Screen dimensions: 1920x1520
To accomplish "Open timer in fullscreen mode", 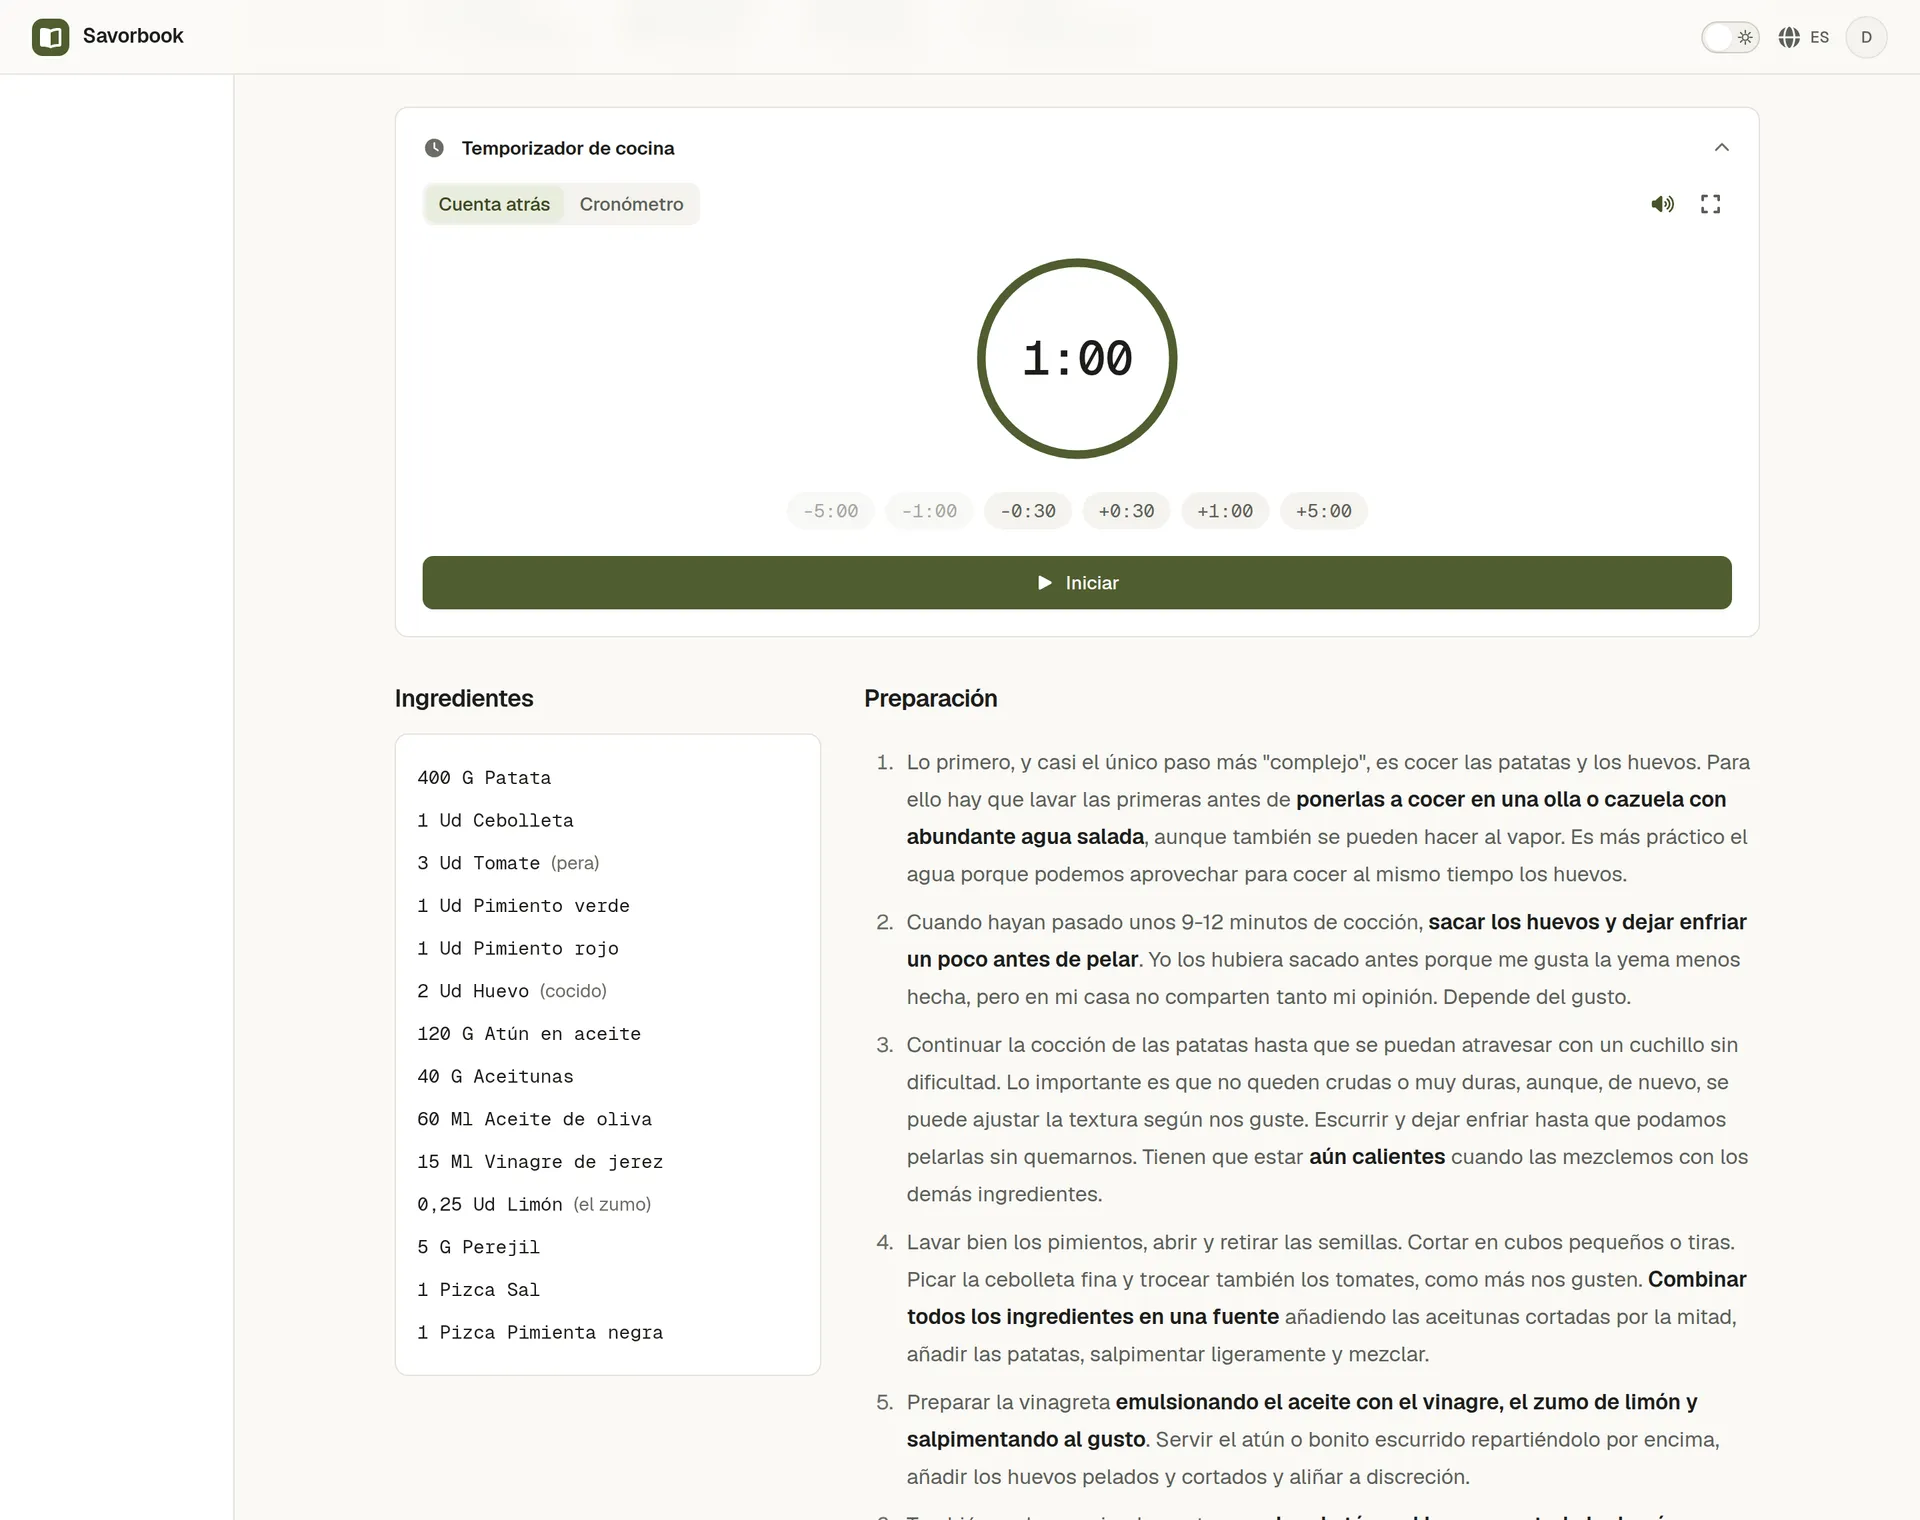I will (1710, 204).
